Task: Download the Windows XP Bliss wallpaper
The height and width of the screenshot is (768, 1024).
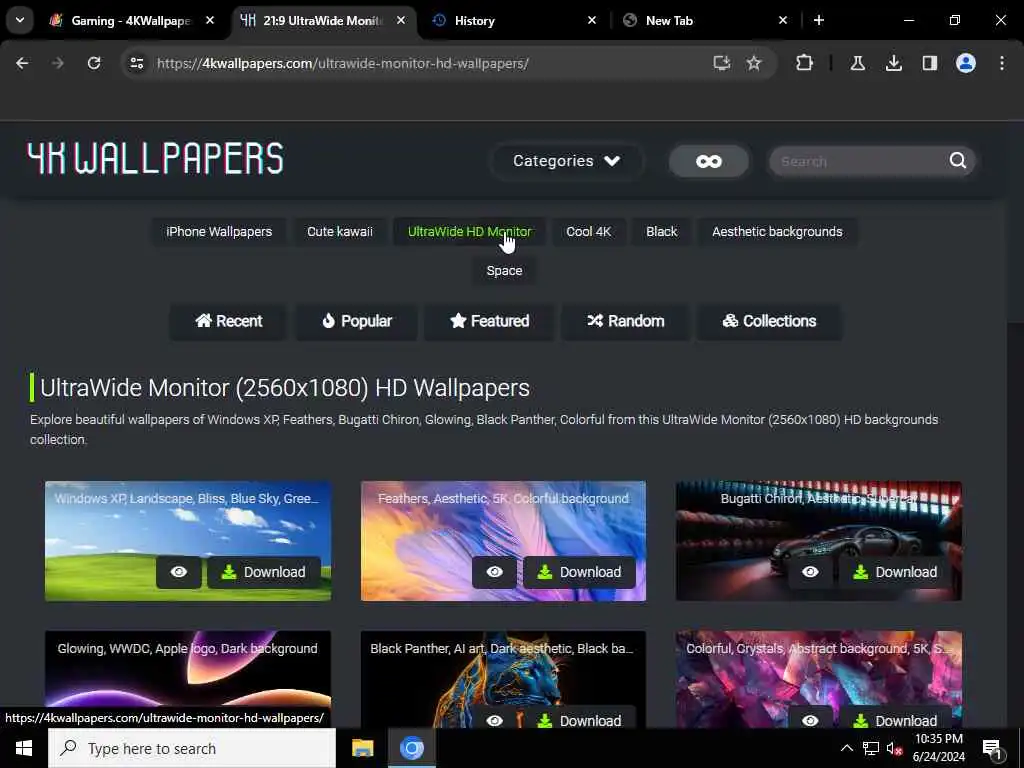Action: coord(264,572)
